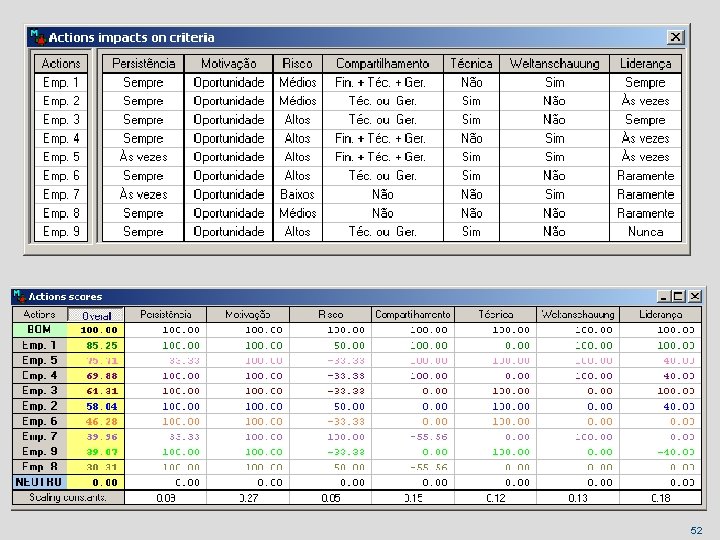Select the Compartilhamento header in scores table
720x540 pixels.
point(412,315)
